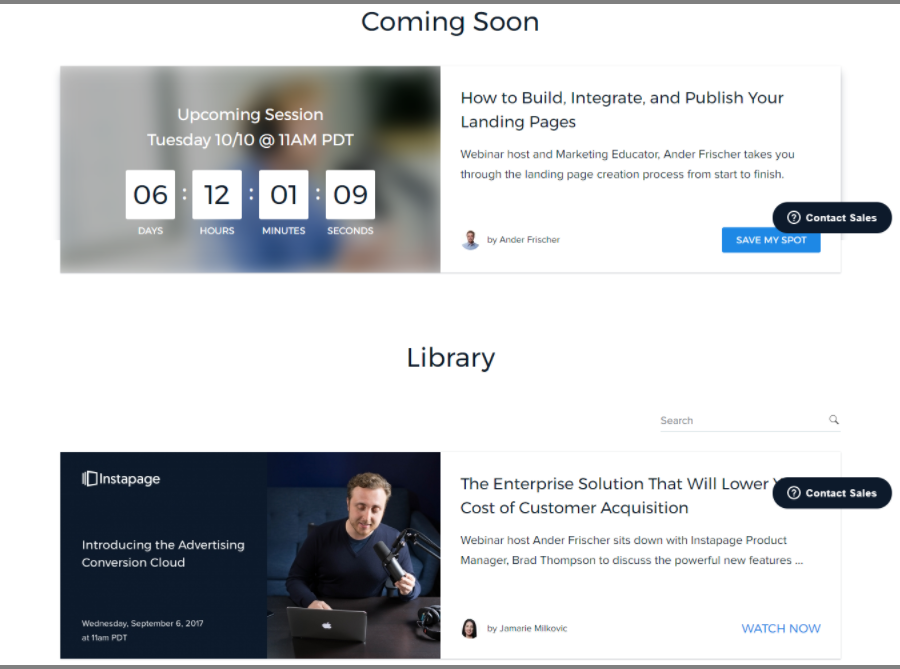Screen dimensions: 900x669
Task: Click the Instapage logo in the library thumbnail
Action: point(121,479)
